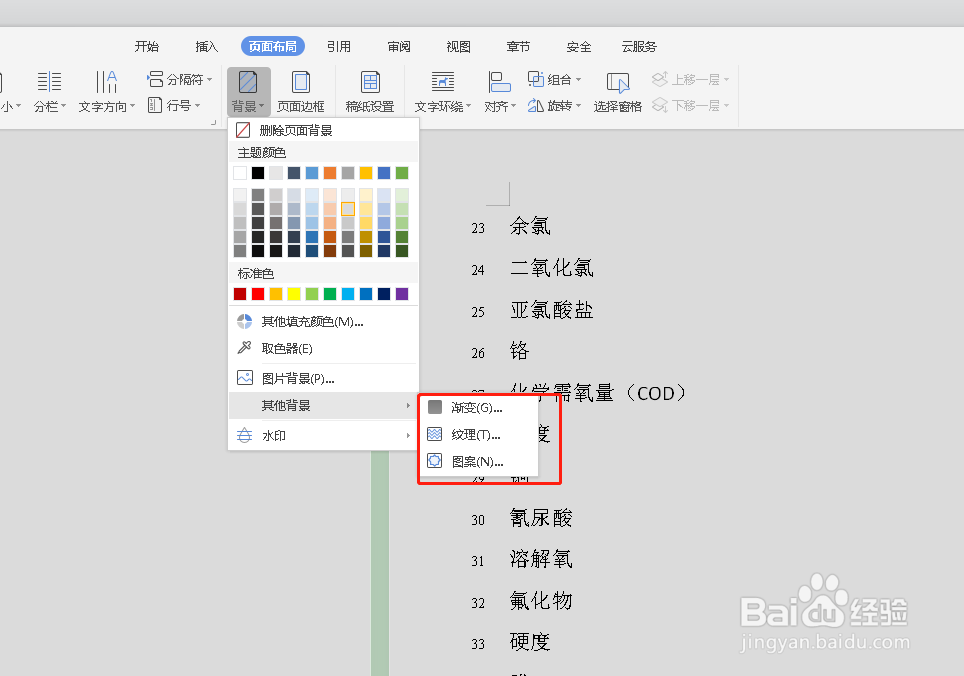Switch to the 引用 tab
Viewport: 964px width, 676px height.
click(x=339, y=47)
